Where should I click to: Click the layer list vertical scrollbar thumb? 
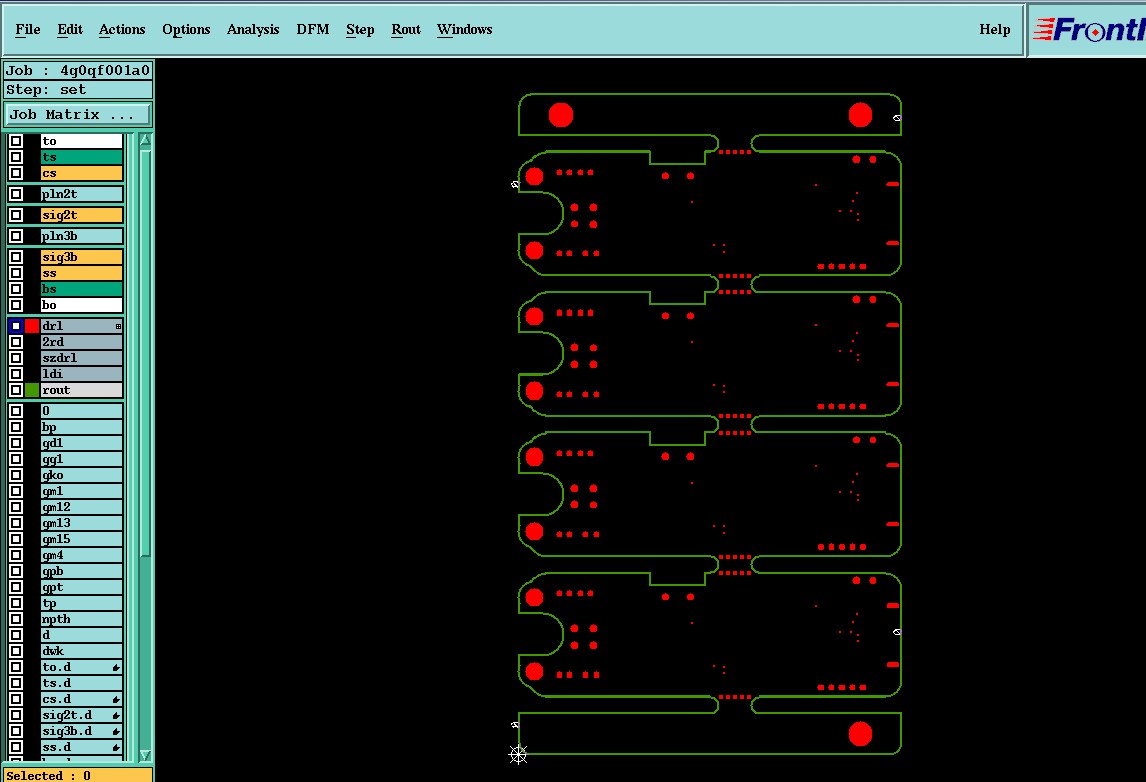point(145,354)
